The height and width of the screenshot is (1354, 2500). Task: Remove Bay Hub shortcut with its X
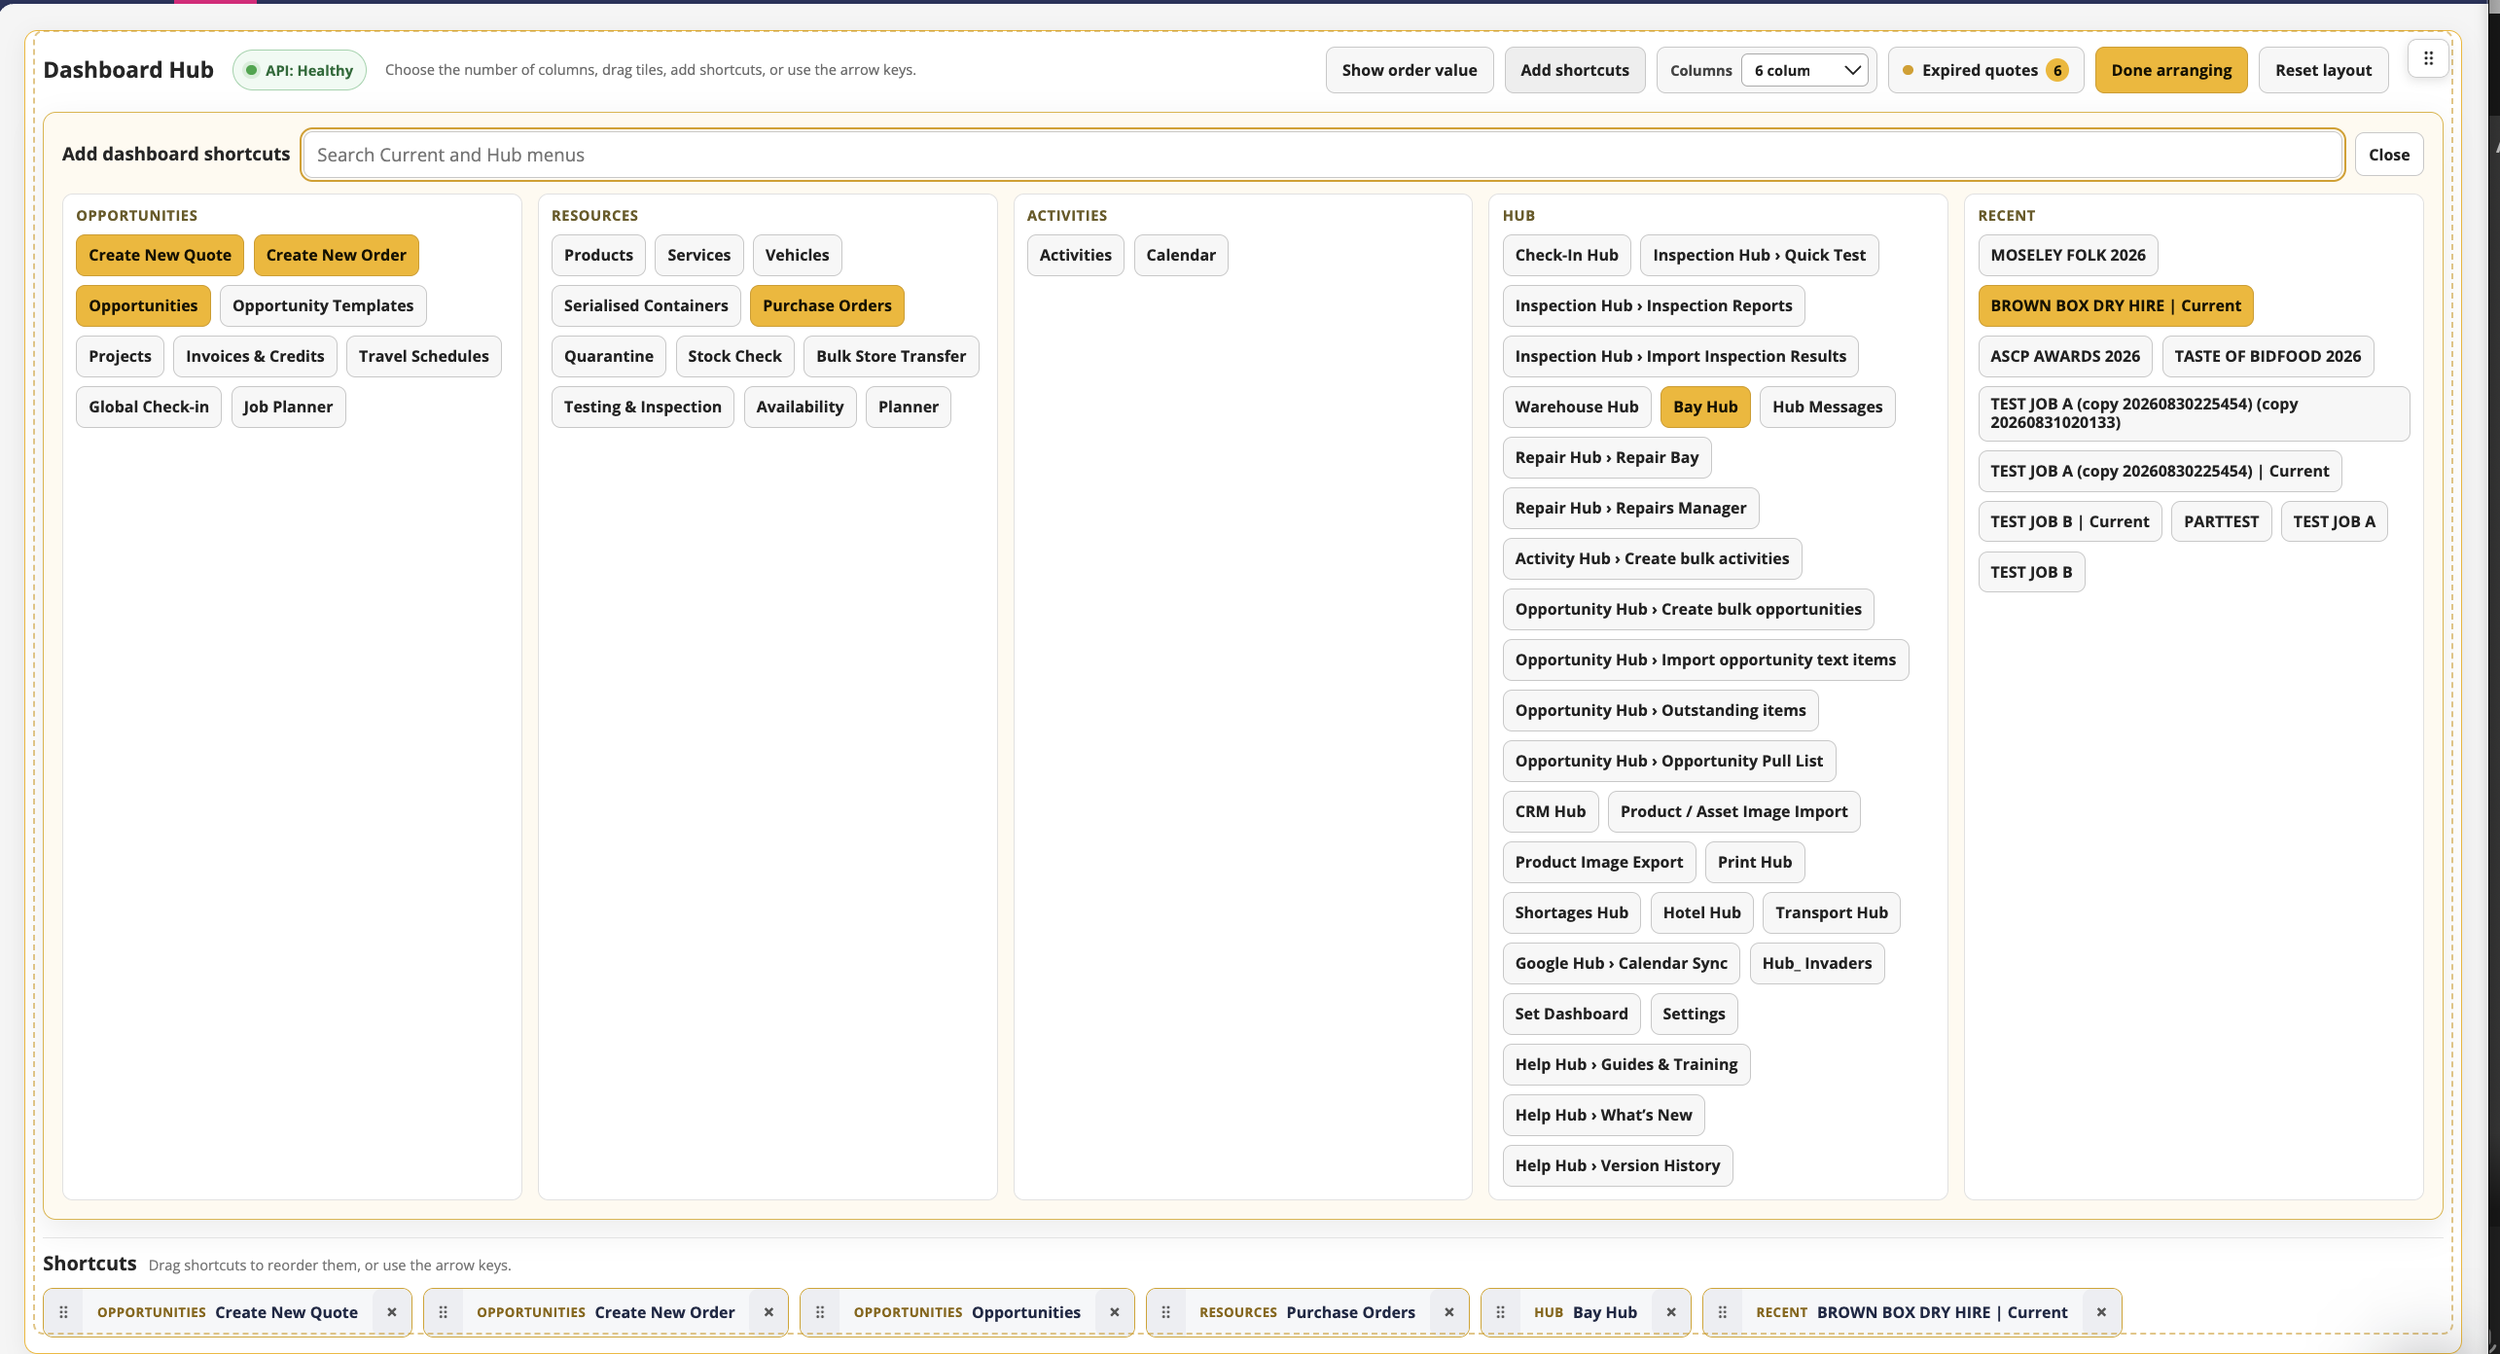tap(1671, 1312)
